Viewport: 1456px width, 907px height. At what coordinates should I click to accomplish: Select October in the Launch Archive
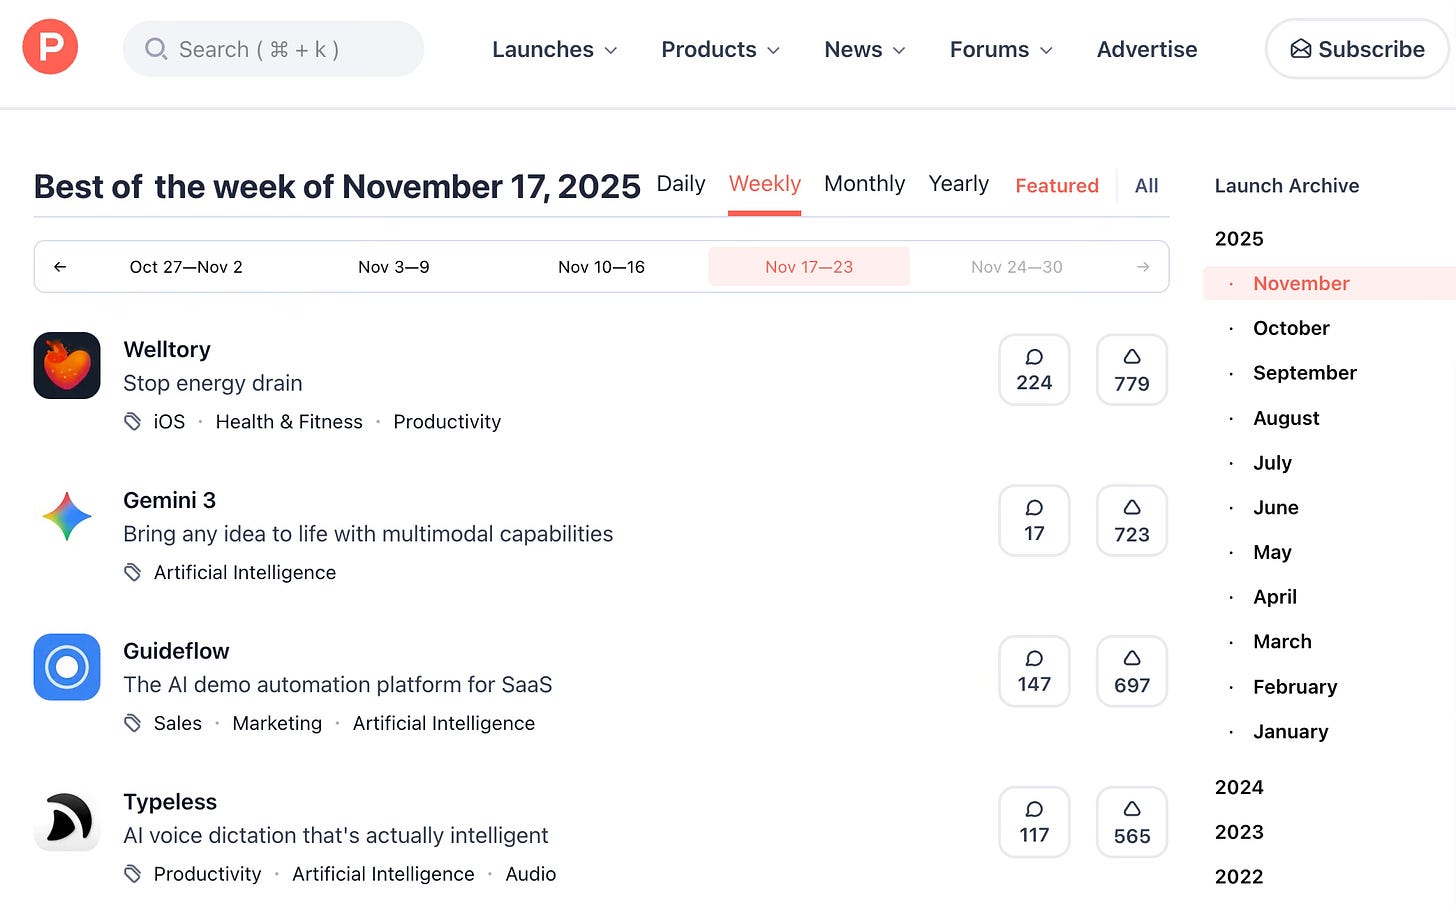tap(1291, 328)
